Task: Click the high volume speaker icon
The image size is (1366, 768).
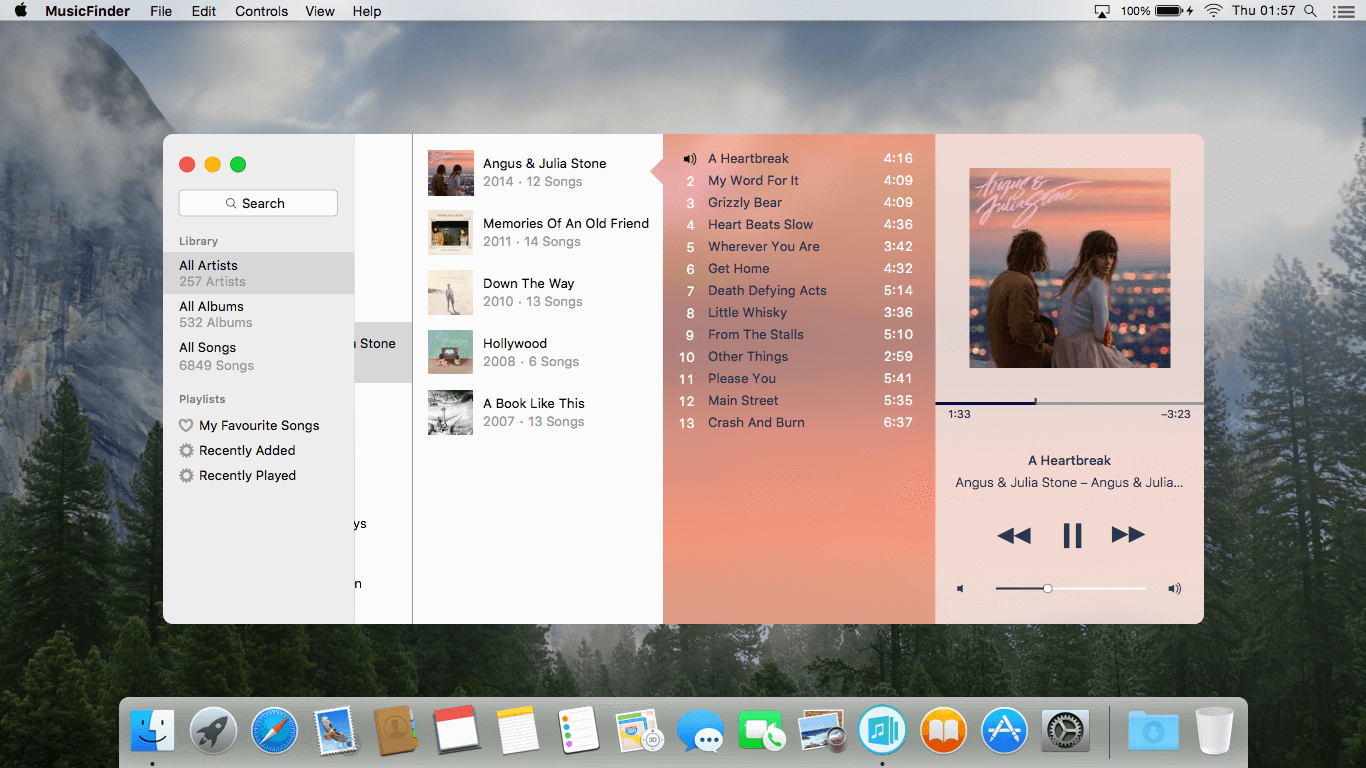Action: pyautogui.click(x=1174, y=589)
